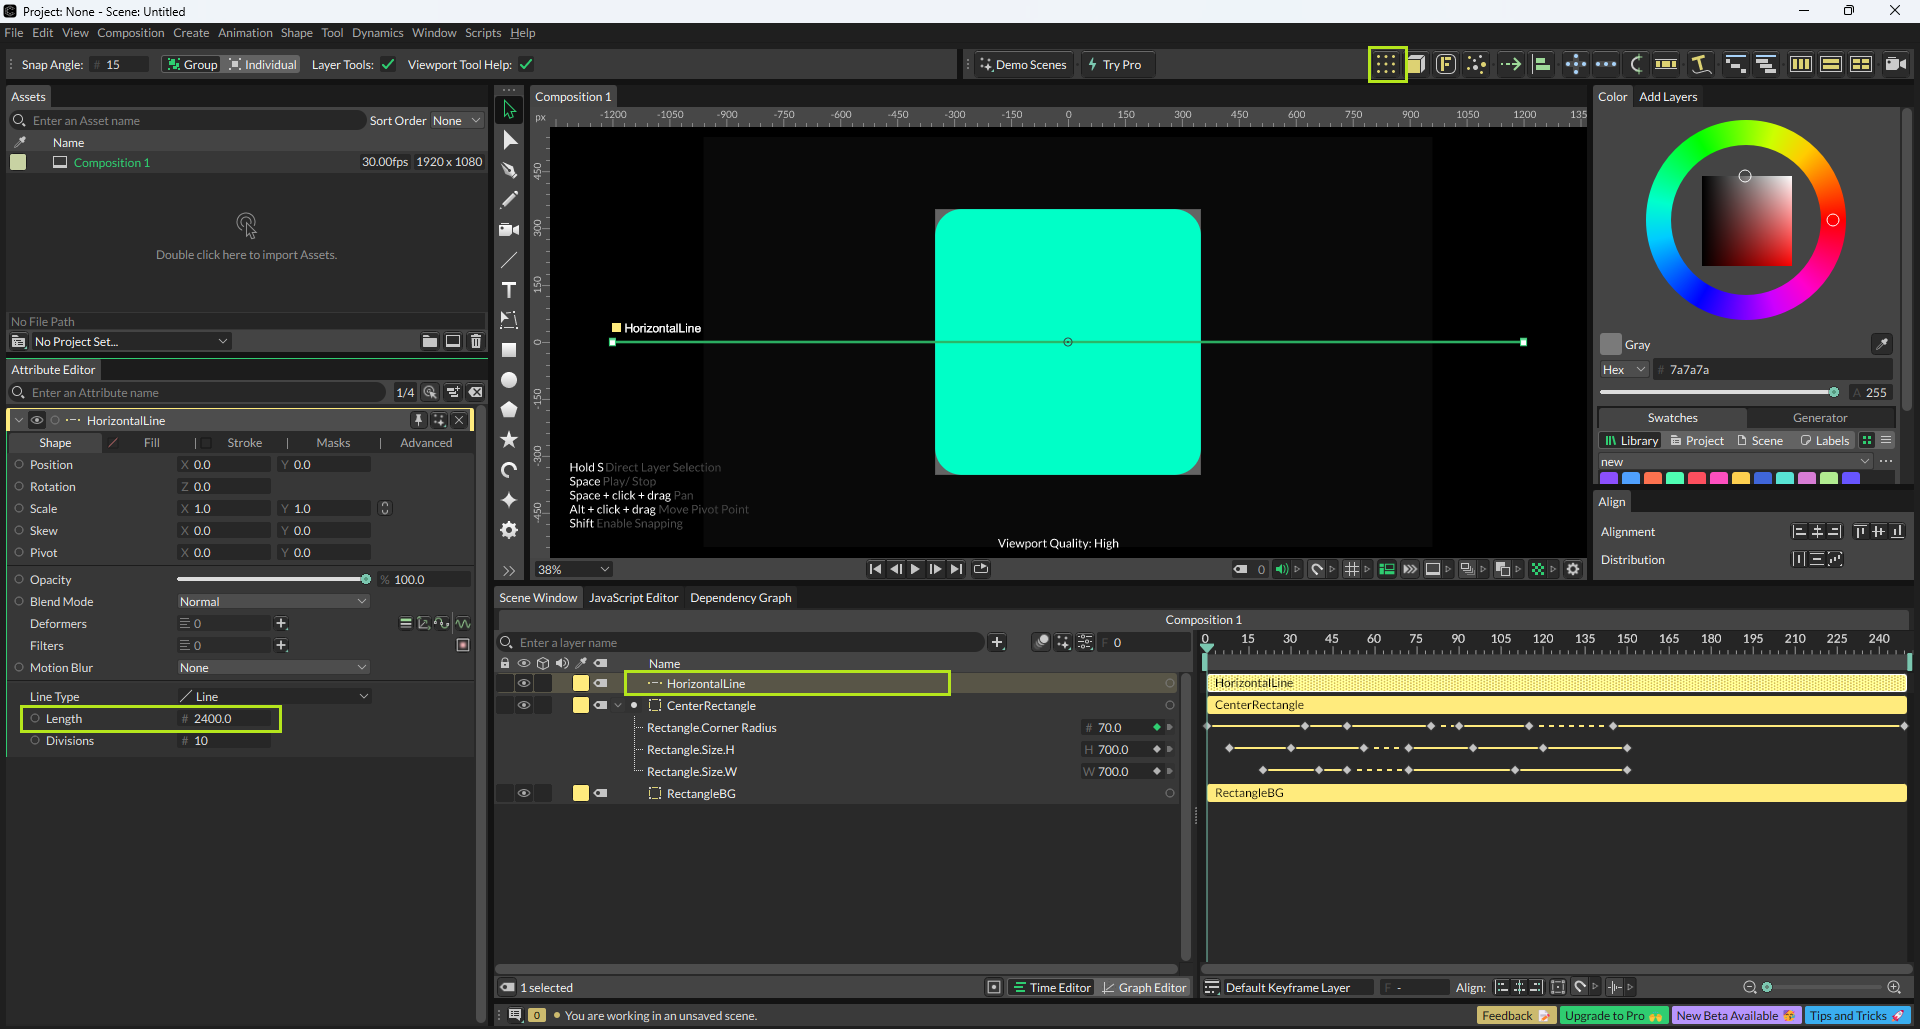1920x1029 pixels.
Task: Click the Demo Scenes button
Action: click(x=1023, y=65)
